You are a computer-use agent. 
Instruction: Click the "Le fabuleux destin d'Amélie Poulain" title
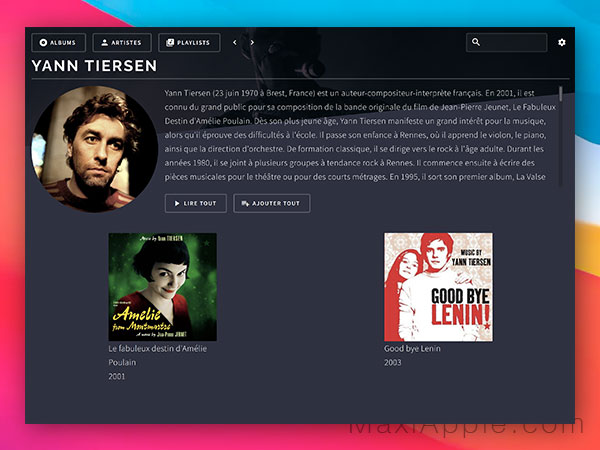pos(158,355)
